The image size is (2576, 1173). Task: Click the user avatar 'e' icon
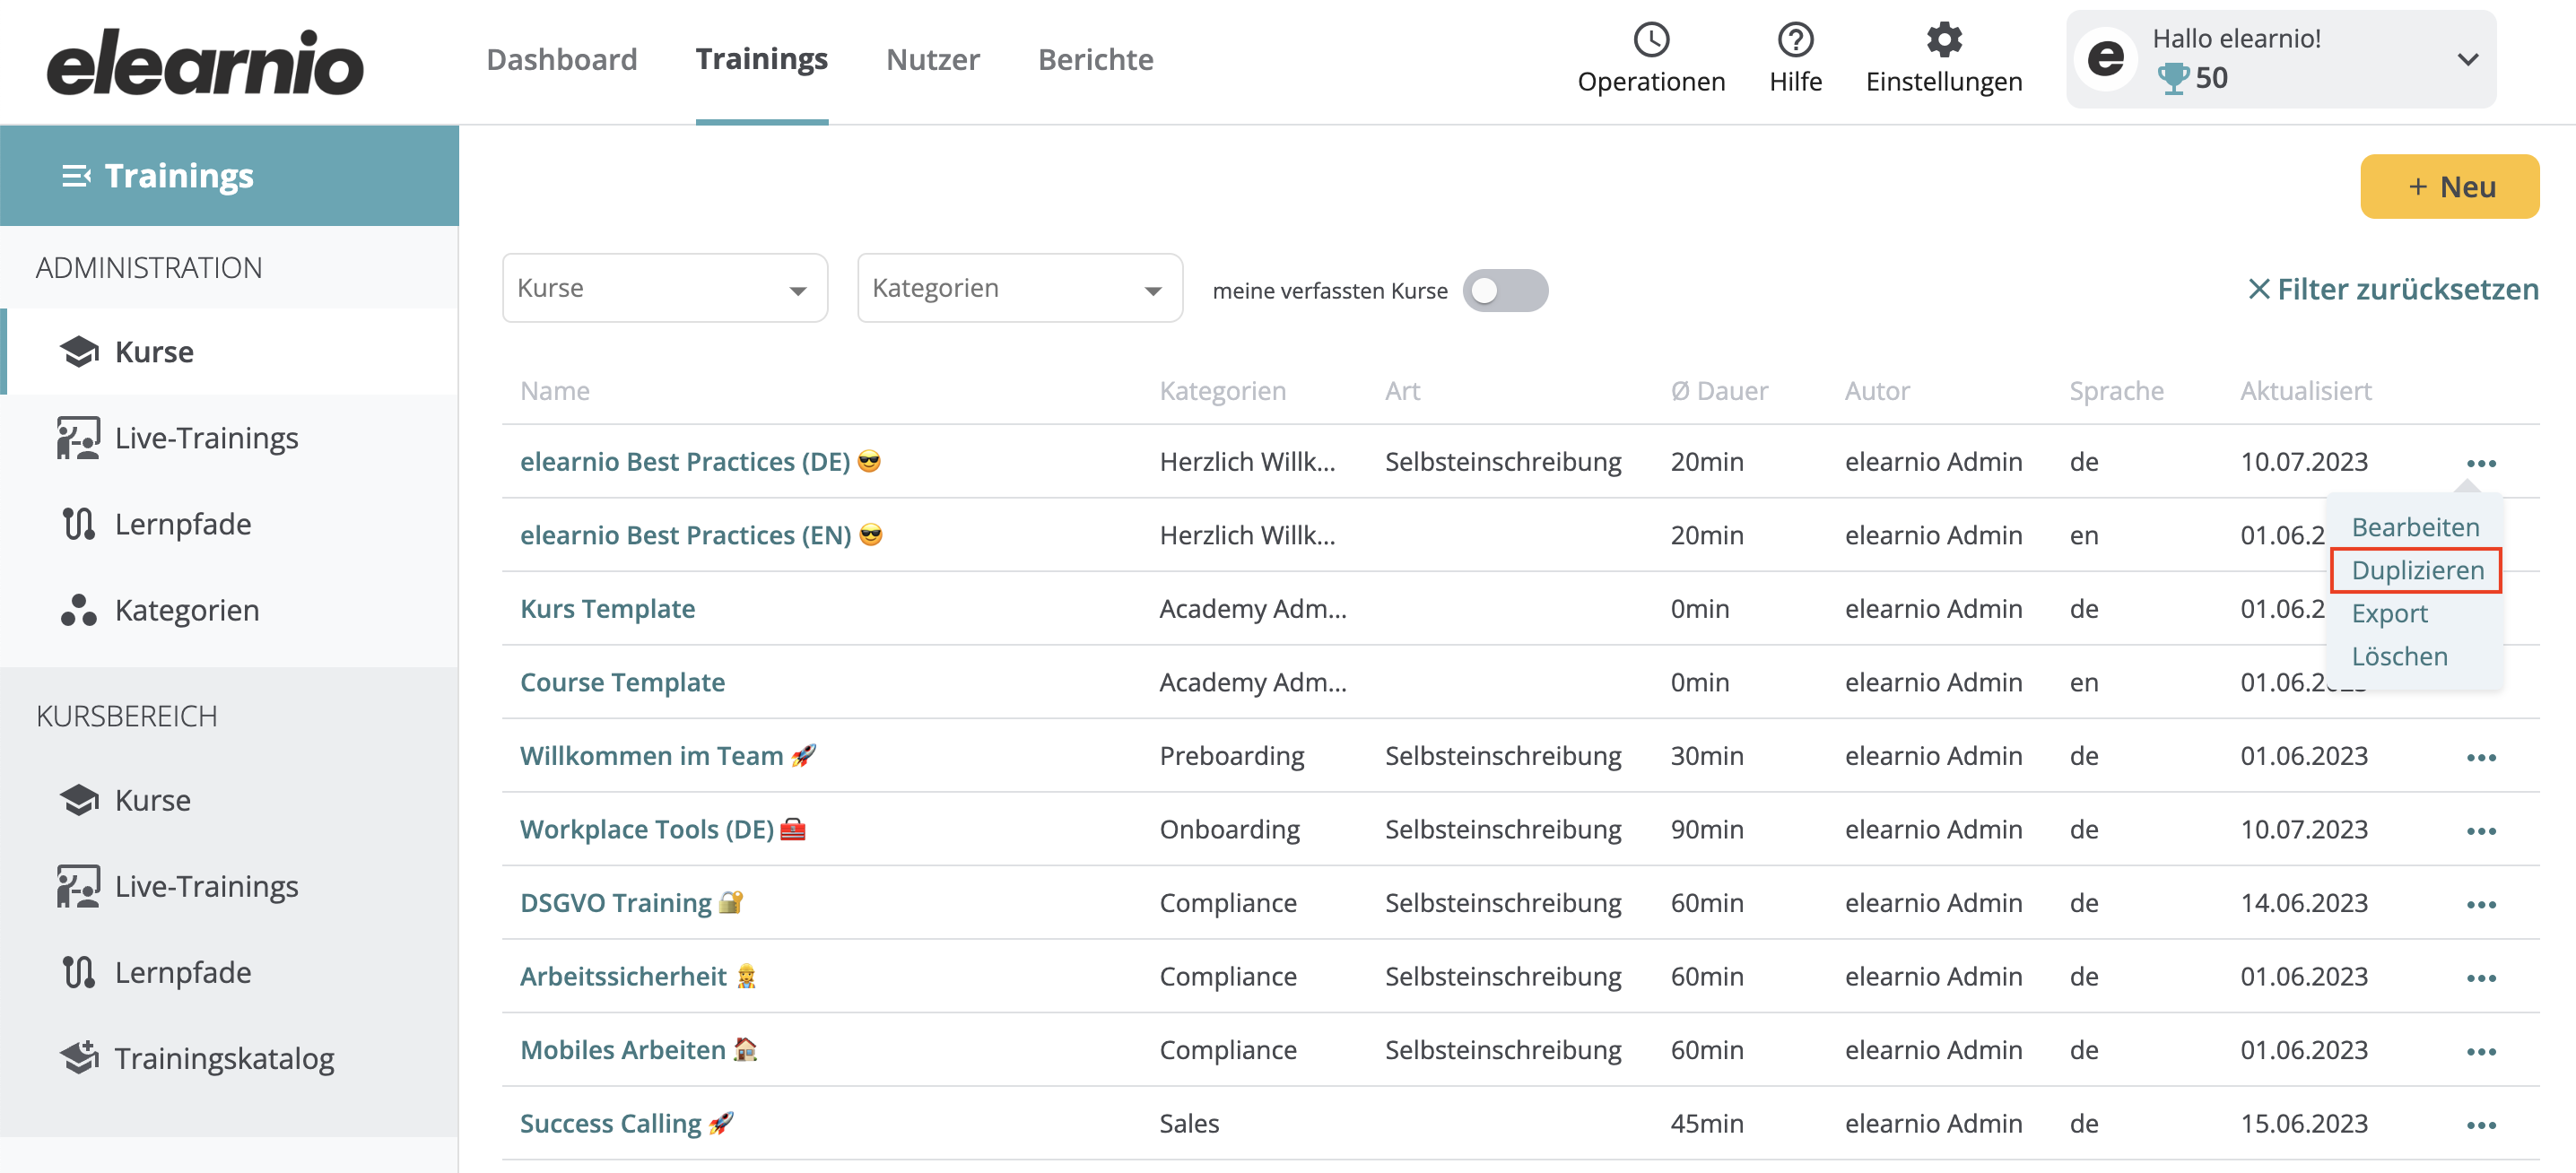pyautogui.click(x=2105, y=59)
